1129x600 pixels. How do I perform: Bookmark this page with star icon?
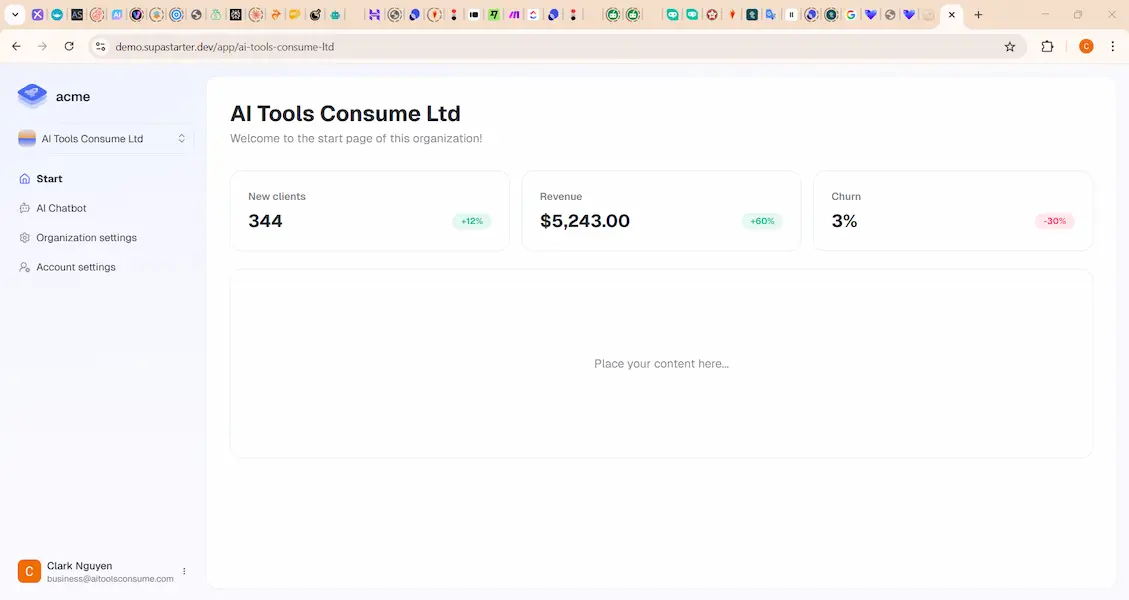pyautogui.click(x=1010, y=47)
